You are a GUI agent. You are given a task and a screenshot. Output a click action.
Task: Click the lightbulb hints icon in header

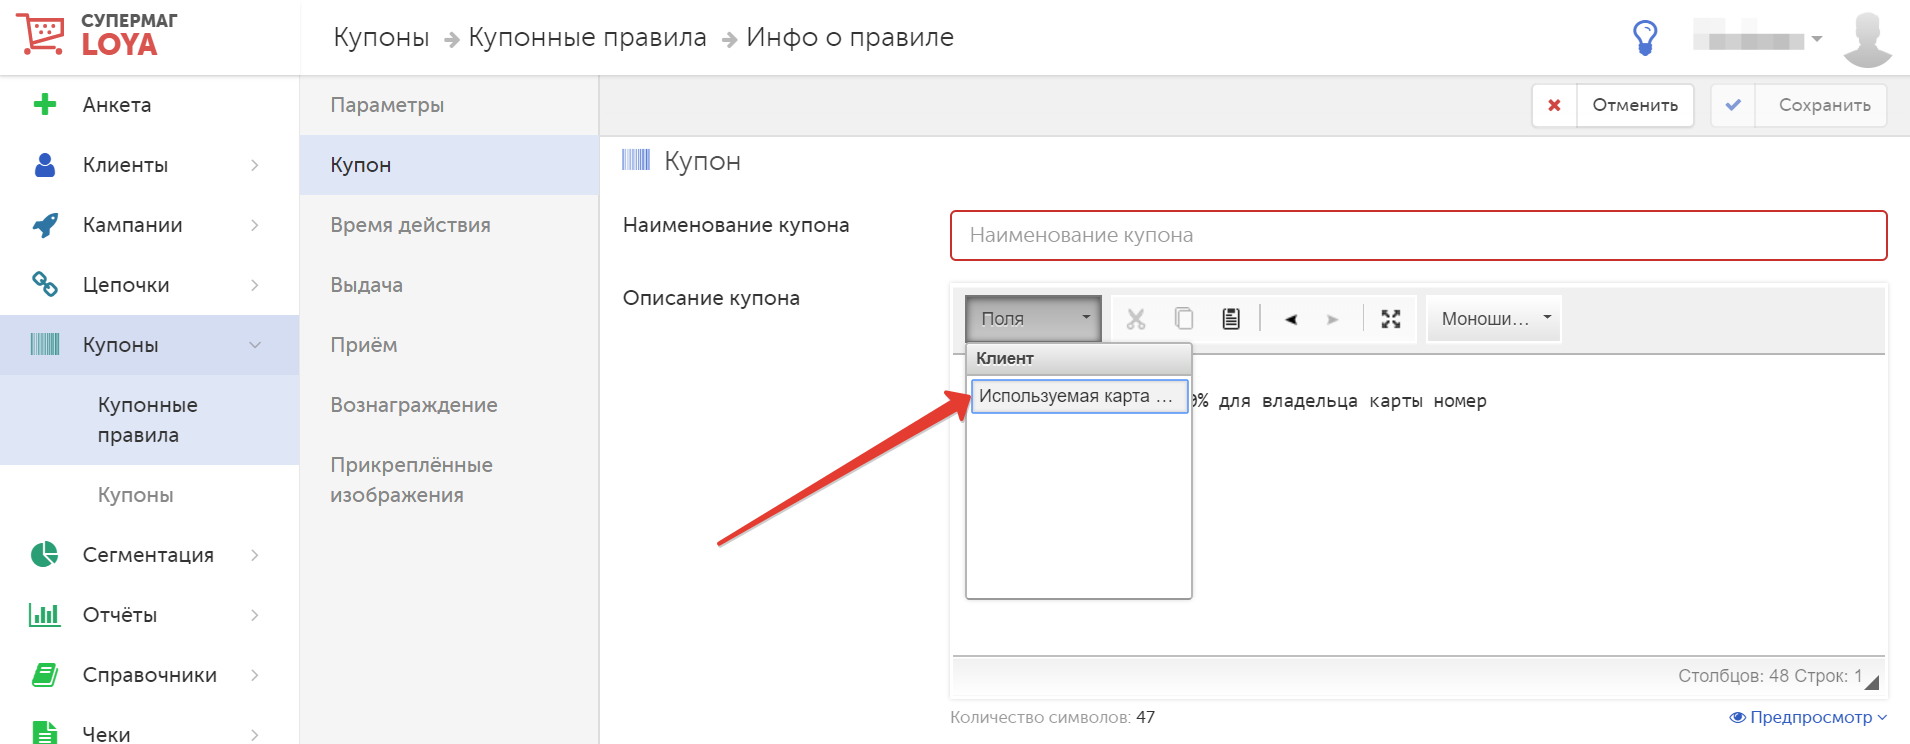click(x=1645, y=38)
